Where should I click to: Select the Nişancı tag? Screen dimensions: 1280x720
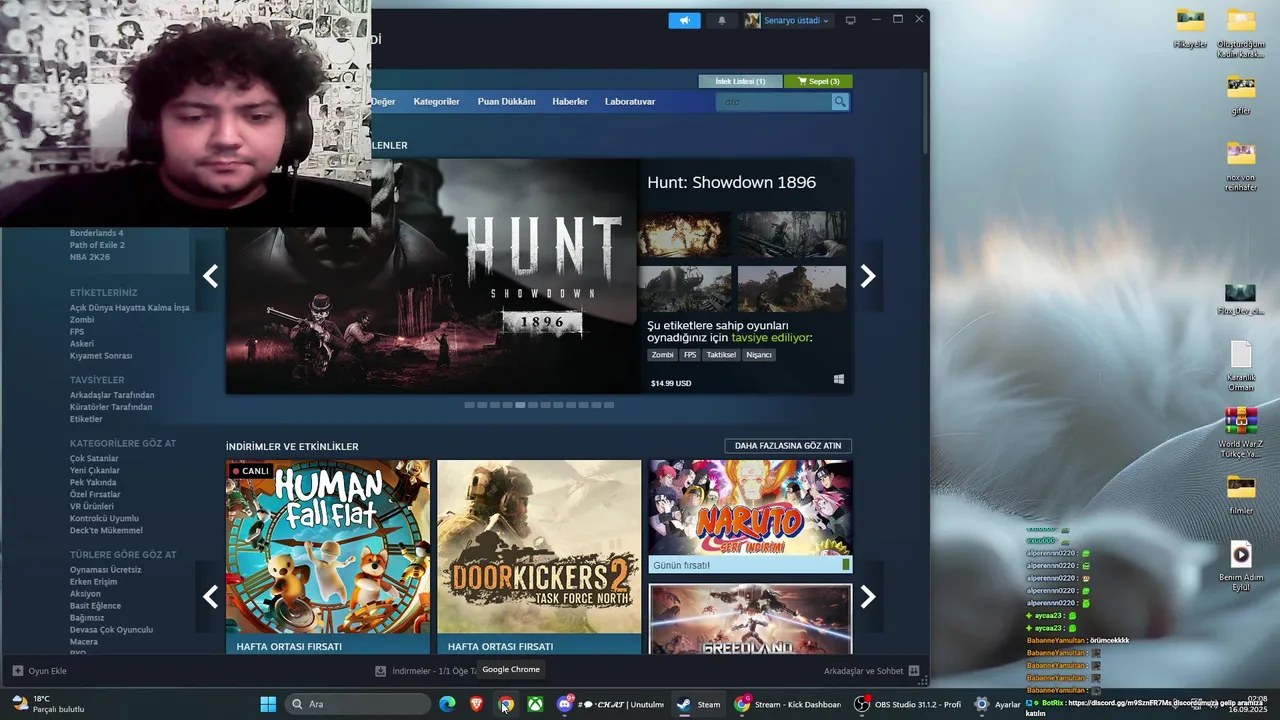(759, 355)
